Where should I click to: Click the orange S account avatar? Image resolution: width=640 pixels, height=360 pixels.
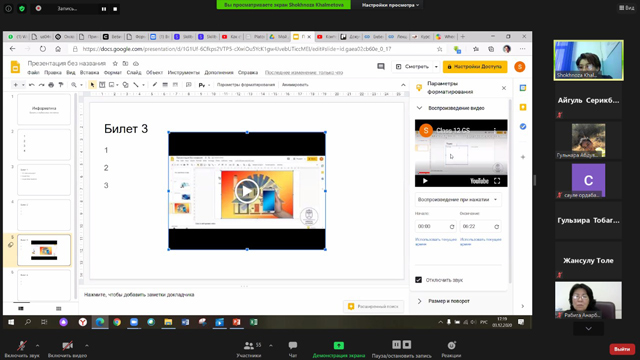[520, 67]
